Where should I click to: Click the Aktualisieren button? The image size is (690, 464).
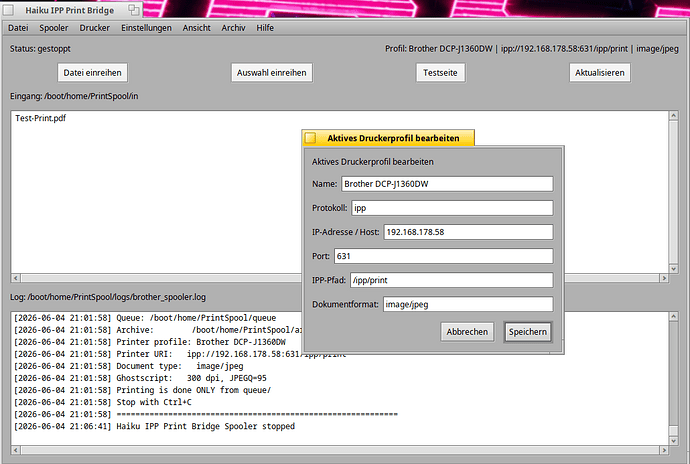pyautogui.click(x=600, y=73)
